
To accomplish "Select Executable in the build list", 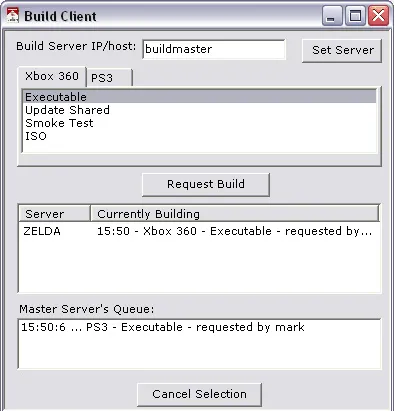I will 200,97.
